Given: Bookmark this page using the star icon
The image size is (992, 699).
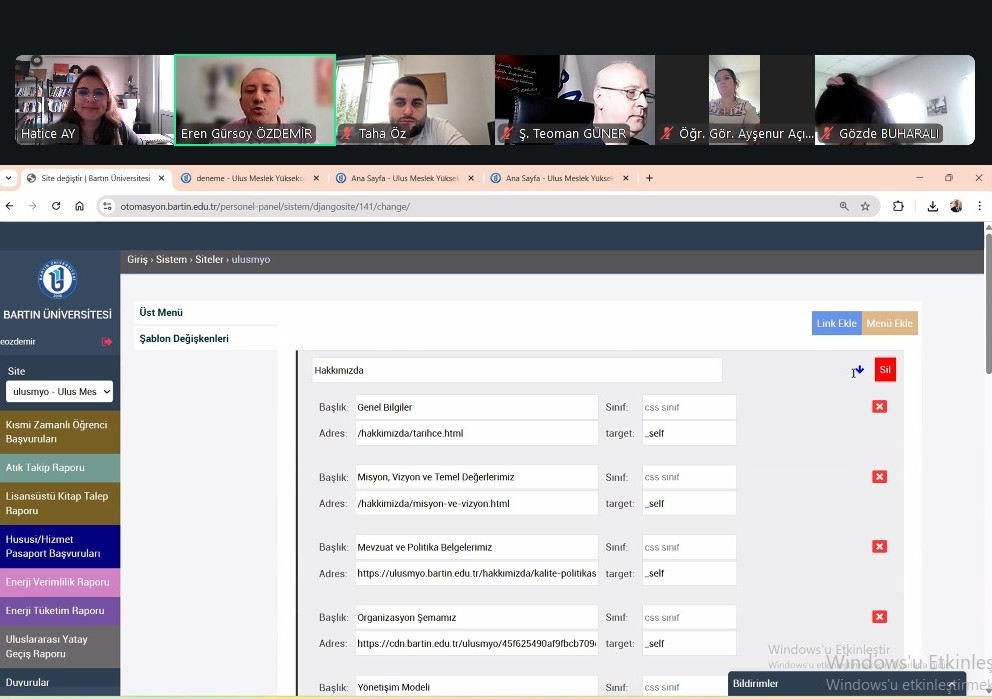Looking at the screenshot, I should pyautogui.click(x=865, y=206).
